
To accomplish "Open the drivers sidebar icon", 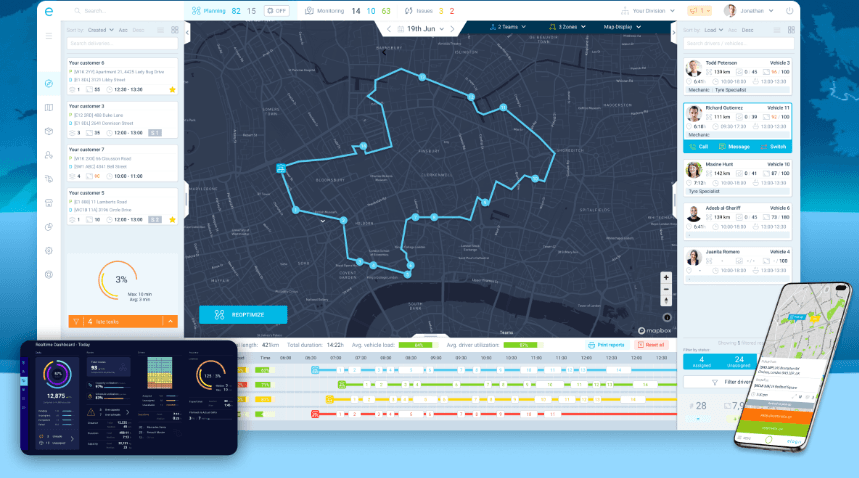I will pos(49,155).
